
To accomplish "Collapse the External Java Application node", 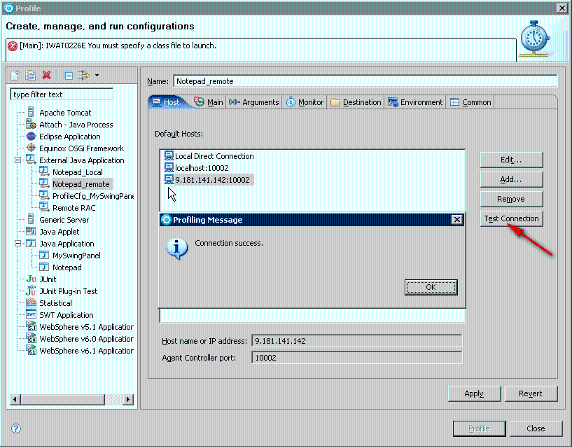I will [x=18, y=160].
